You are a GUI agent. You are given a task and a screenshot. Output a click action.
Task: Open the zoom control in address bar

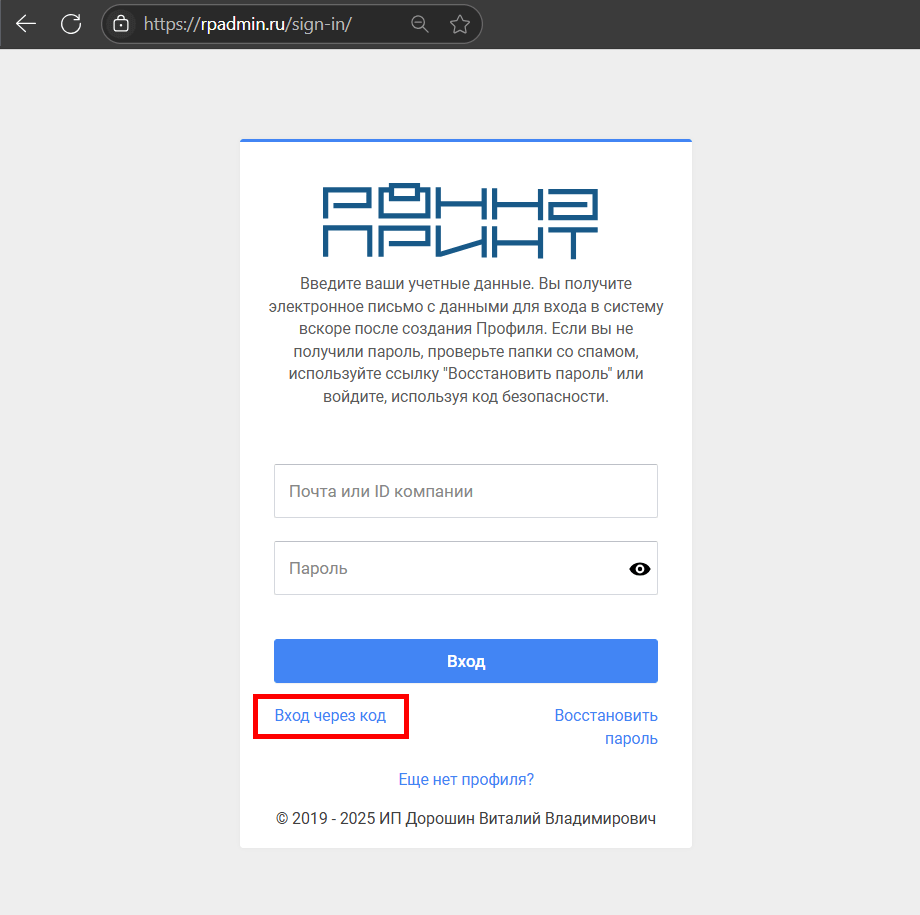pos(420,24)
